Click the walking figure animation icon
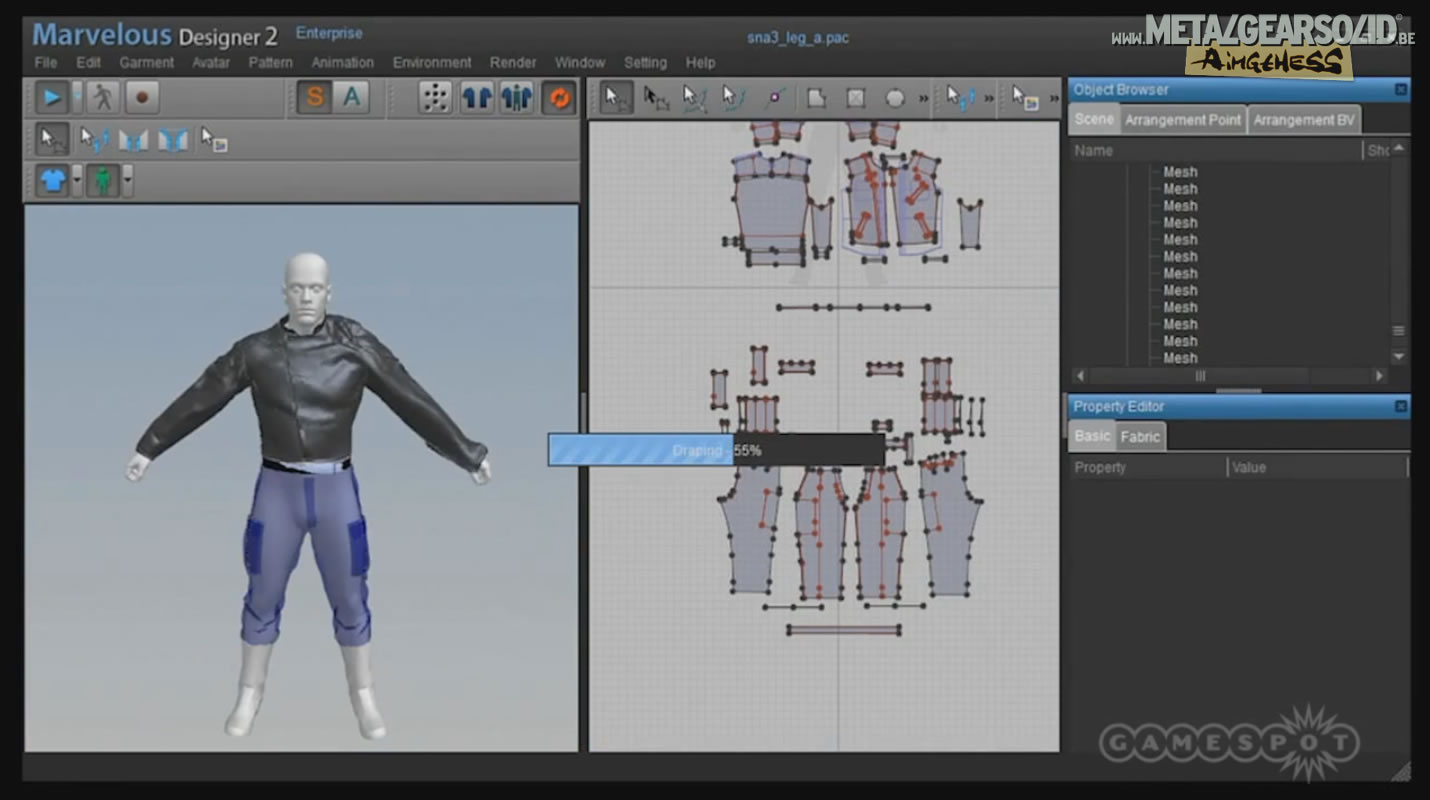Image resolution: width=1430 pixels, height=800 pixels. tap(103, 97)
